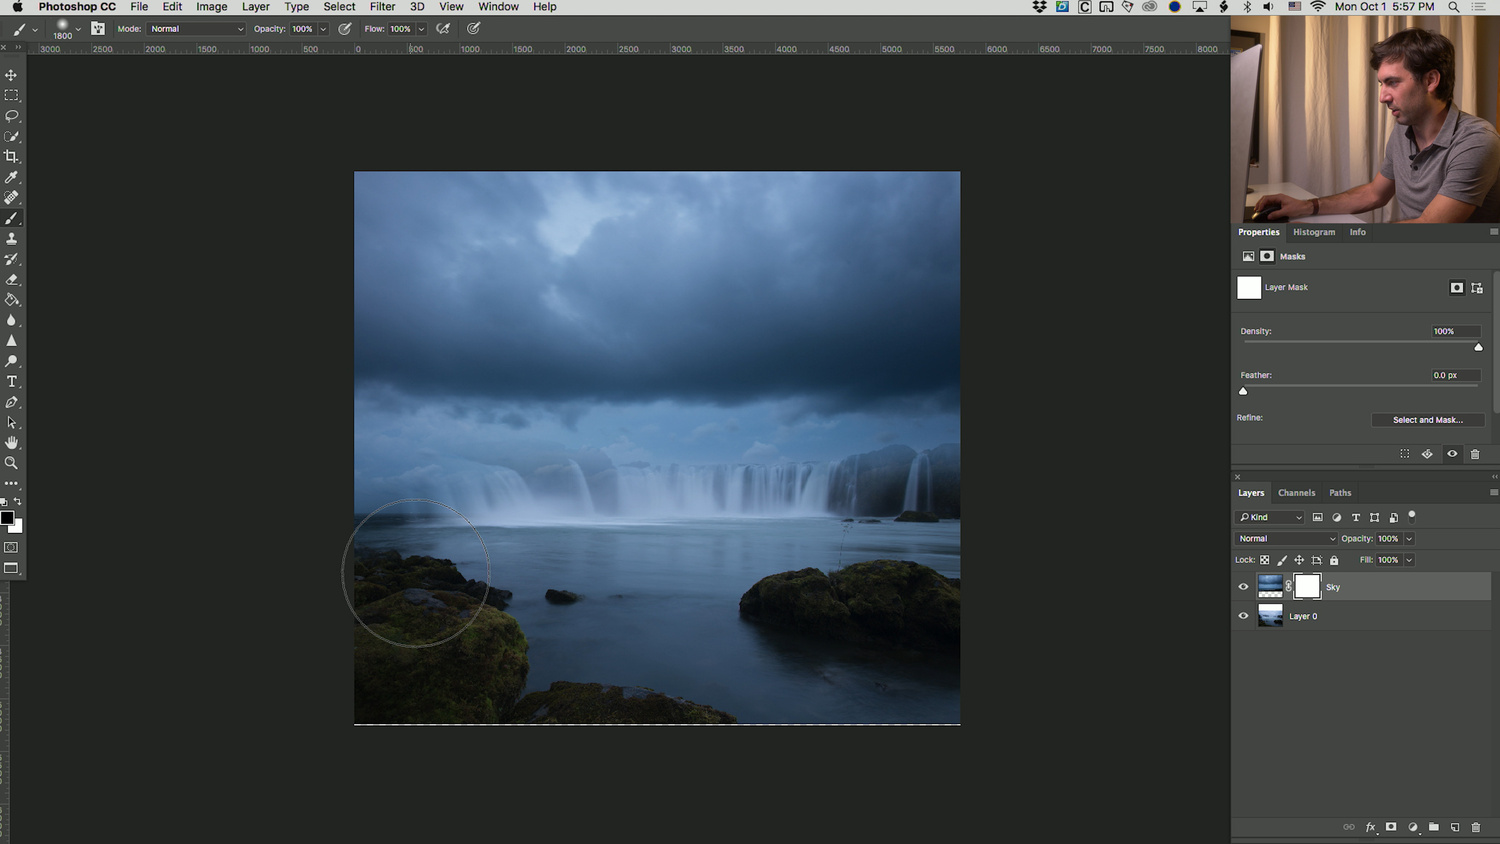The width and height of the screenshot is (1500, 844).
Task: Click the foreground color swatch
Action: click(7, 518)
